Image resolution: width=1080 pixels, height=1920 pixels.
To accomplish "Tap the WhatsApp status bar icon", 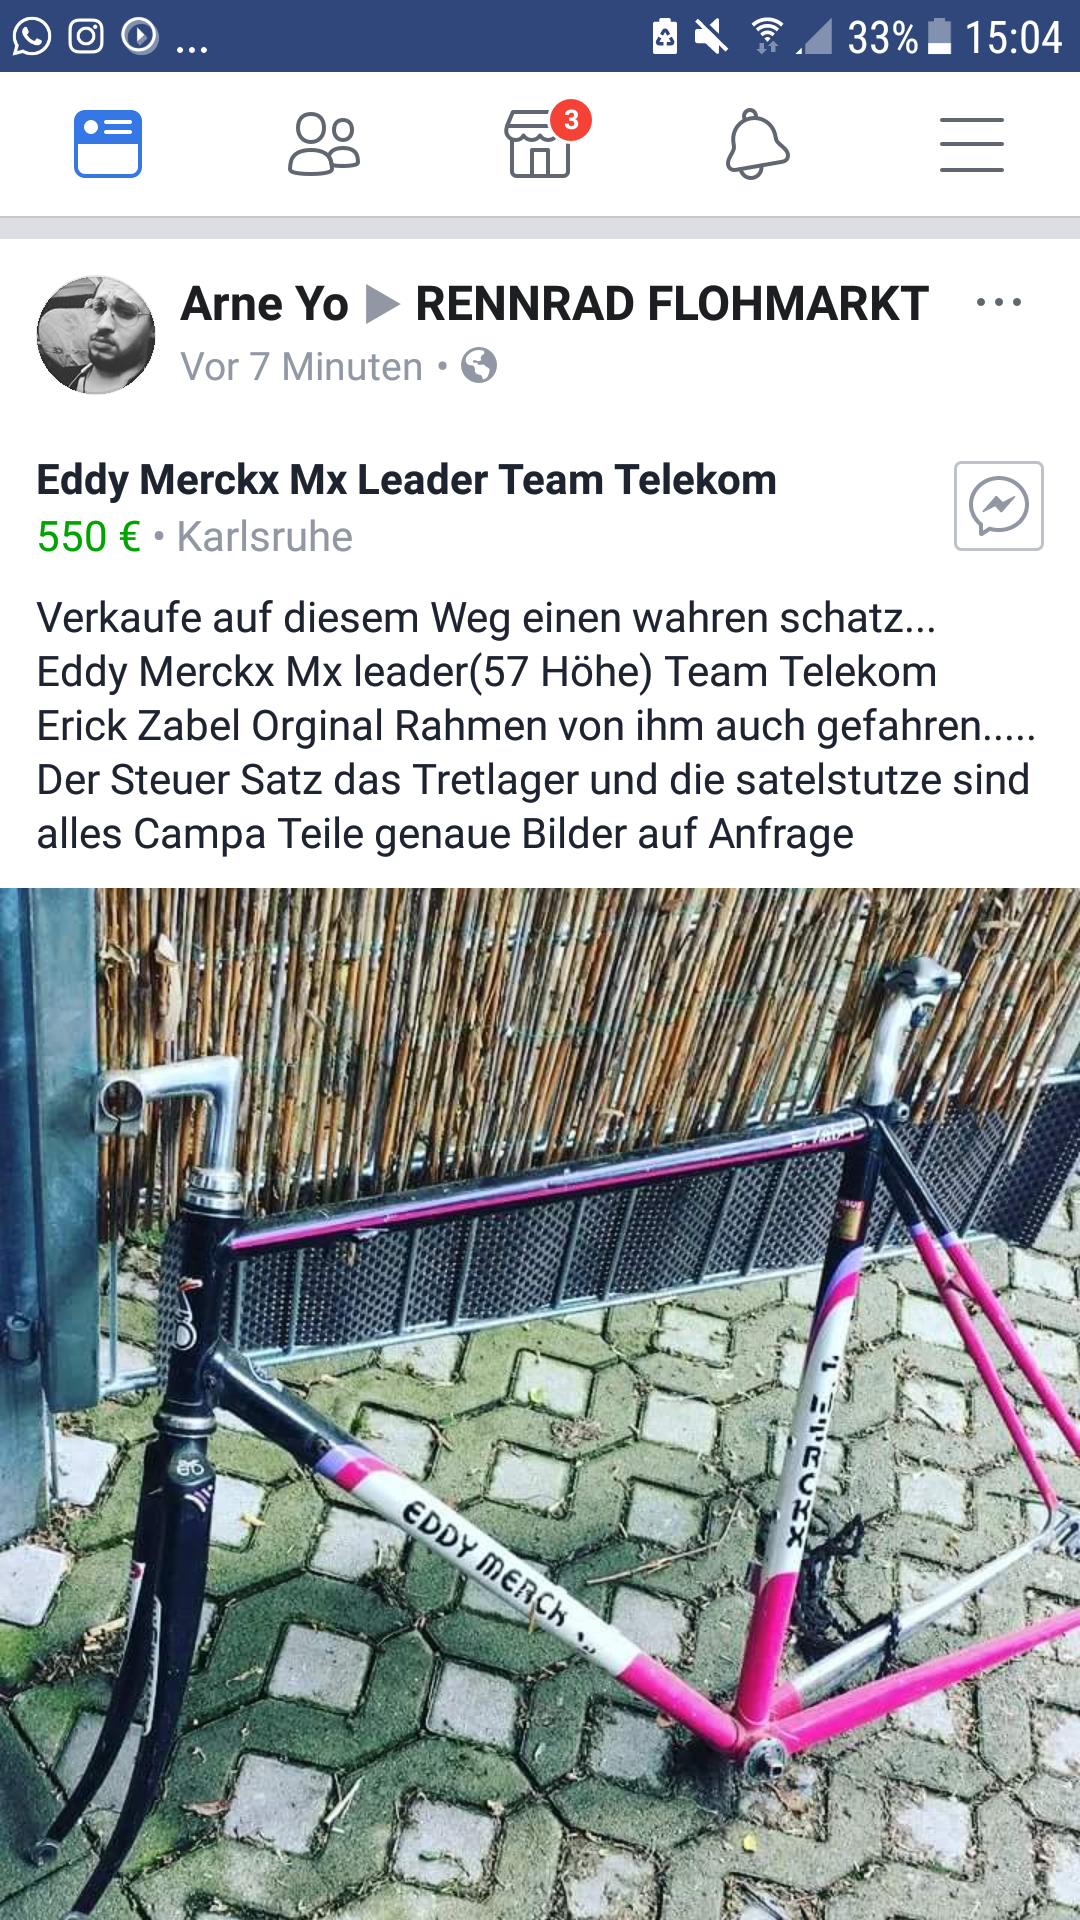I will [32, 37].
